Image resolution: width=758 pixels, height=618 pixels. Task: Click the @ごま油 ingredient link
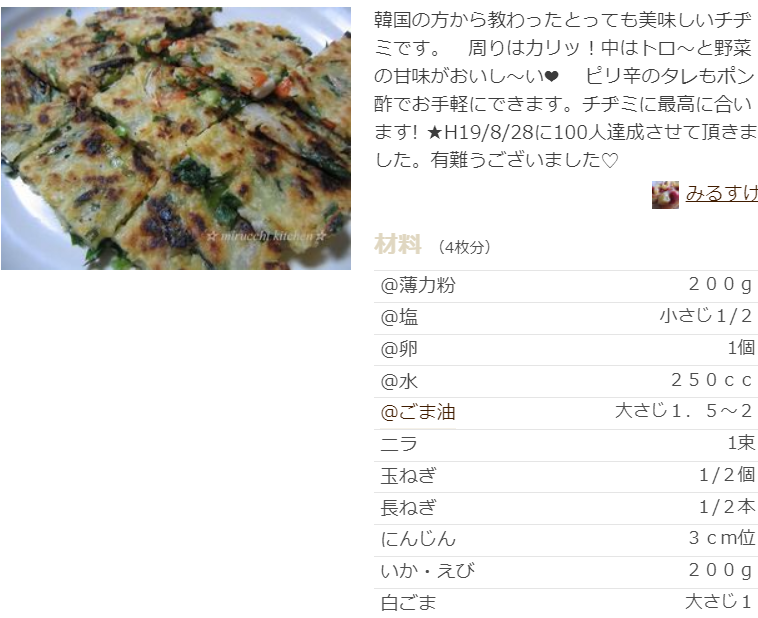pos(418,413)
